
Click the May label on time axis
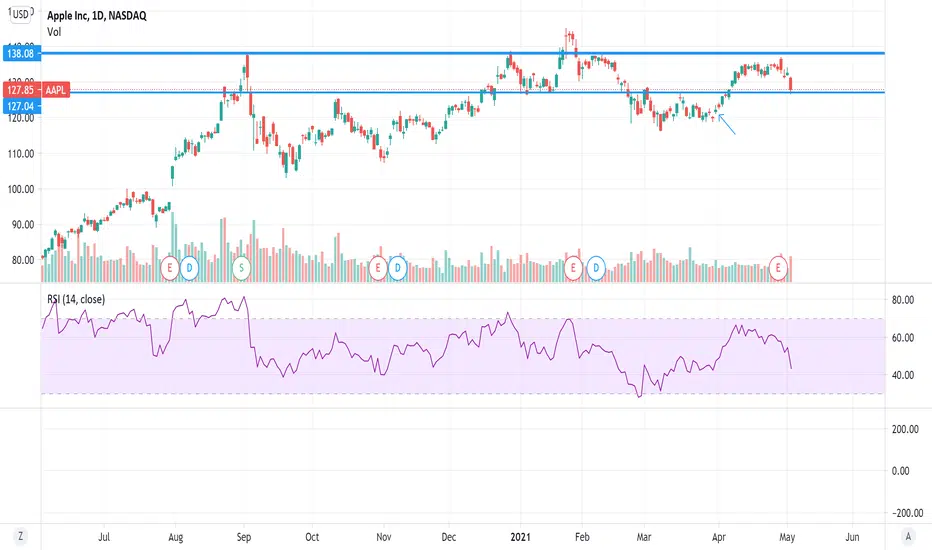pos(787,537)
